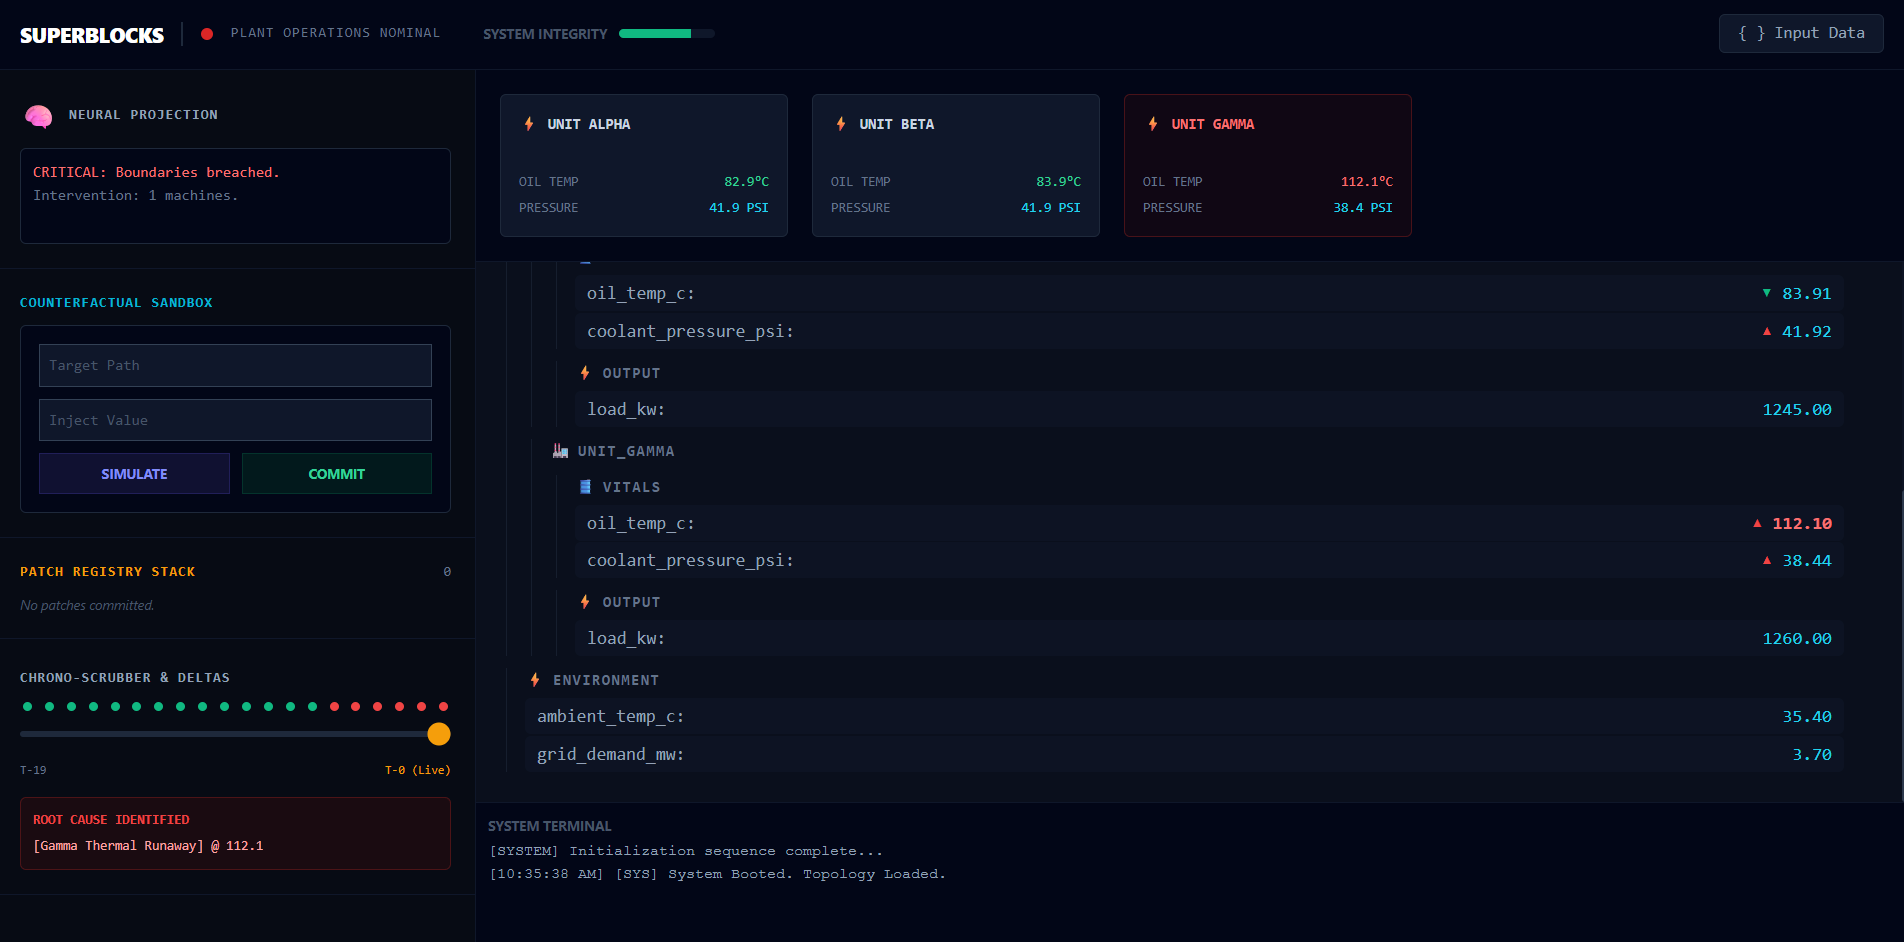This screenshot has width=1904, height=942.
Task: Click the PATCH REGISTRY STACK heading
Action: [x=108, y=571]
